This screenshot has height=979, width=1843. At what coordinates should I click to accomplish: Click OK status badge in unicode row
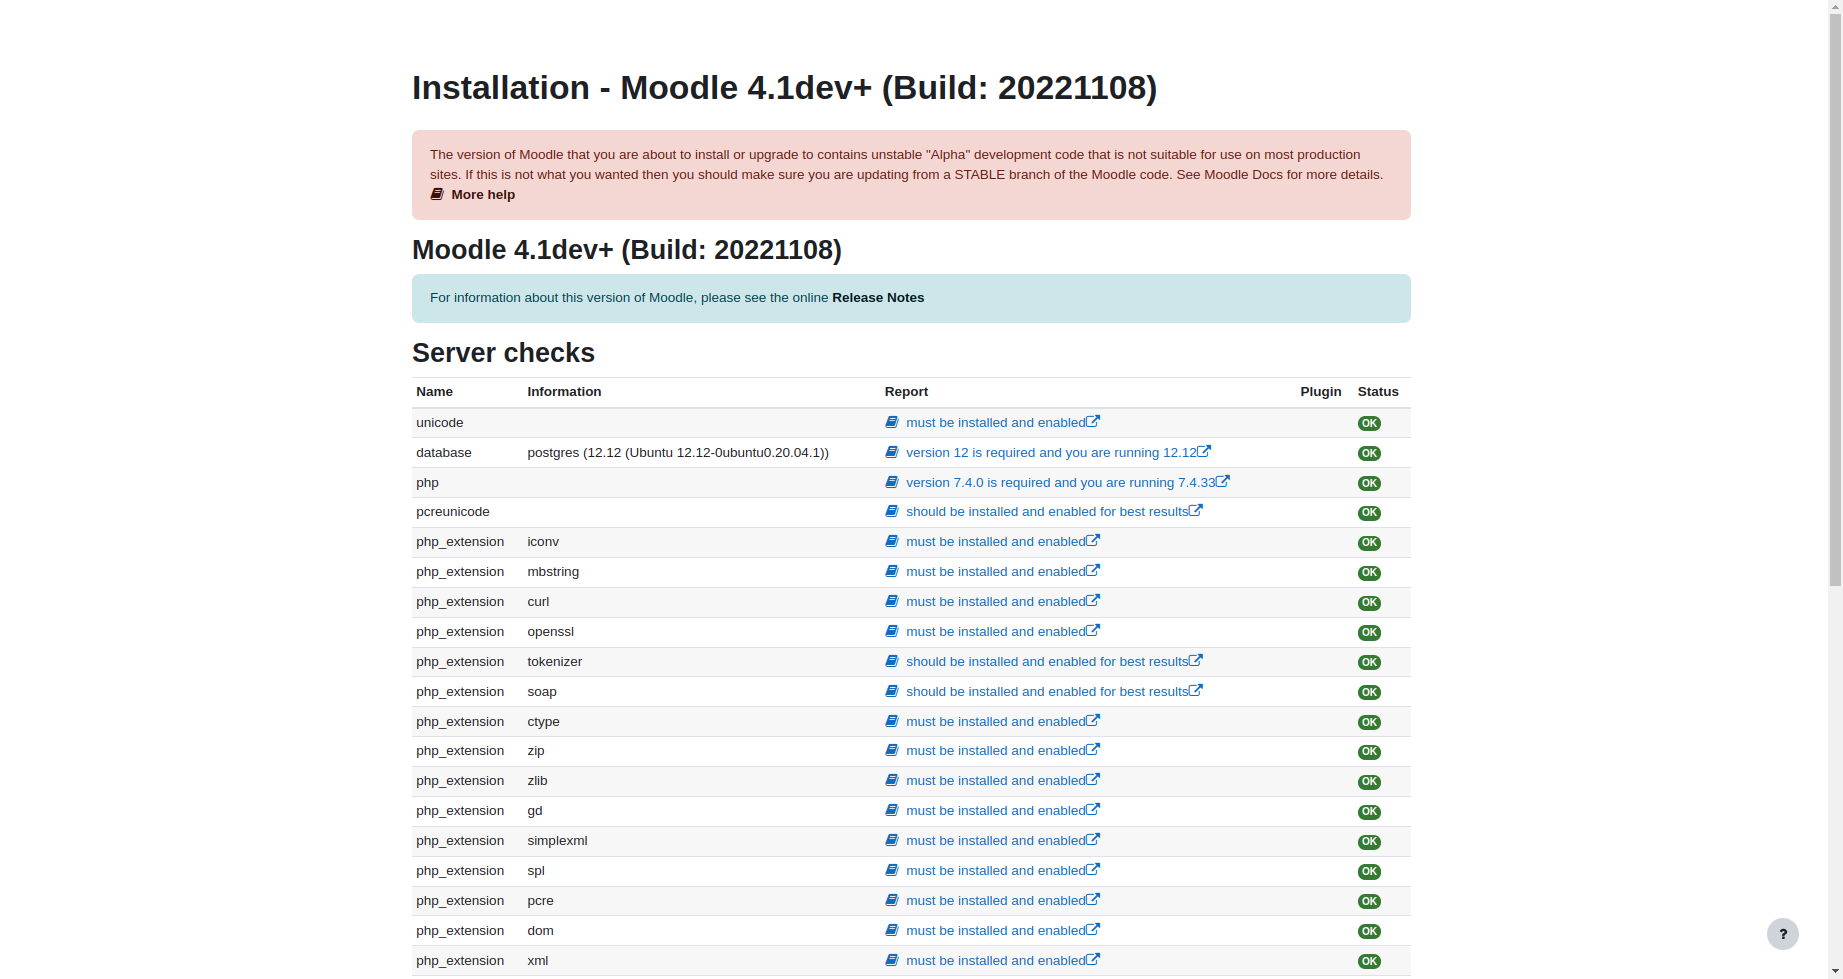1369,423
